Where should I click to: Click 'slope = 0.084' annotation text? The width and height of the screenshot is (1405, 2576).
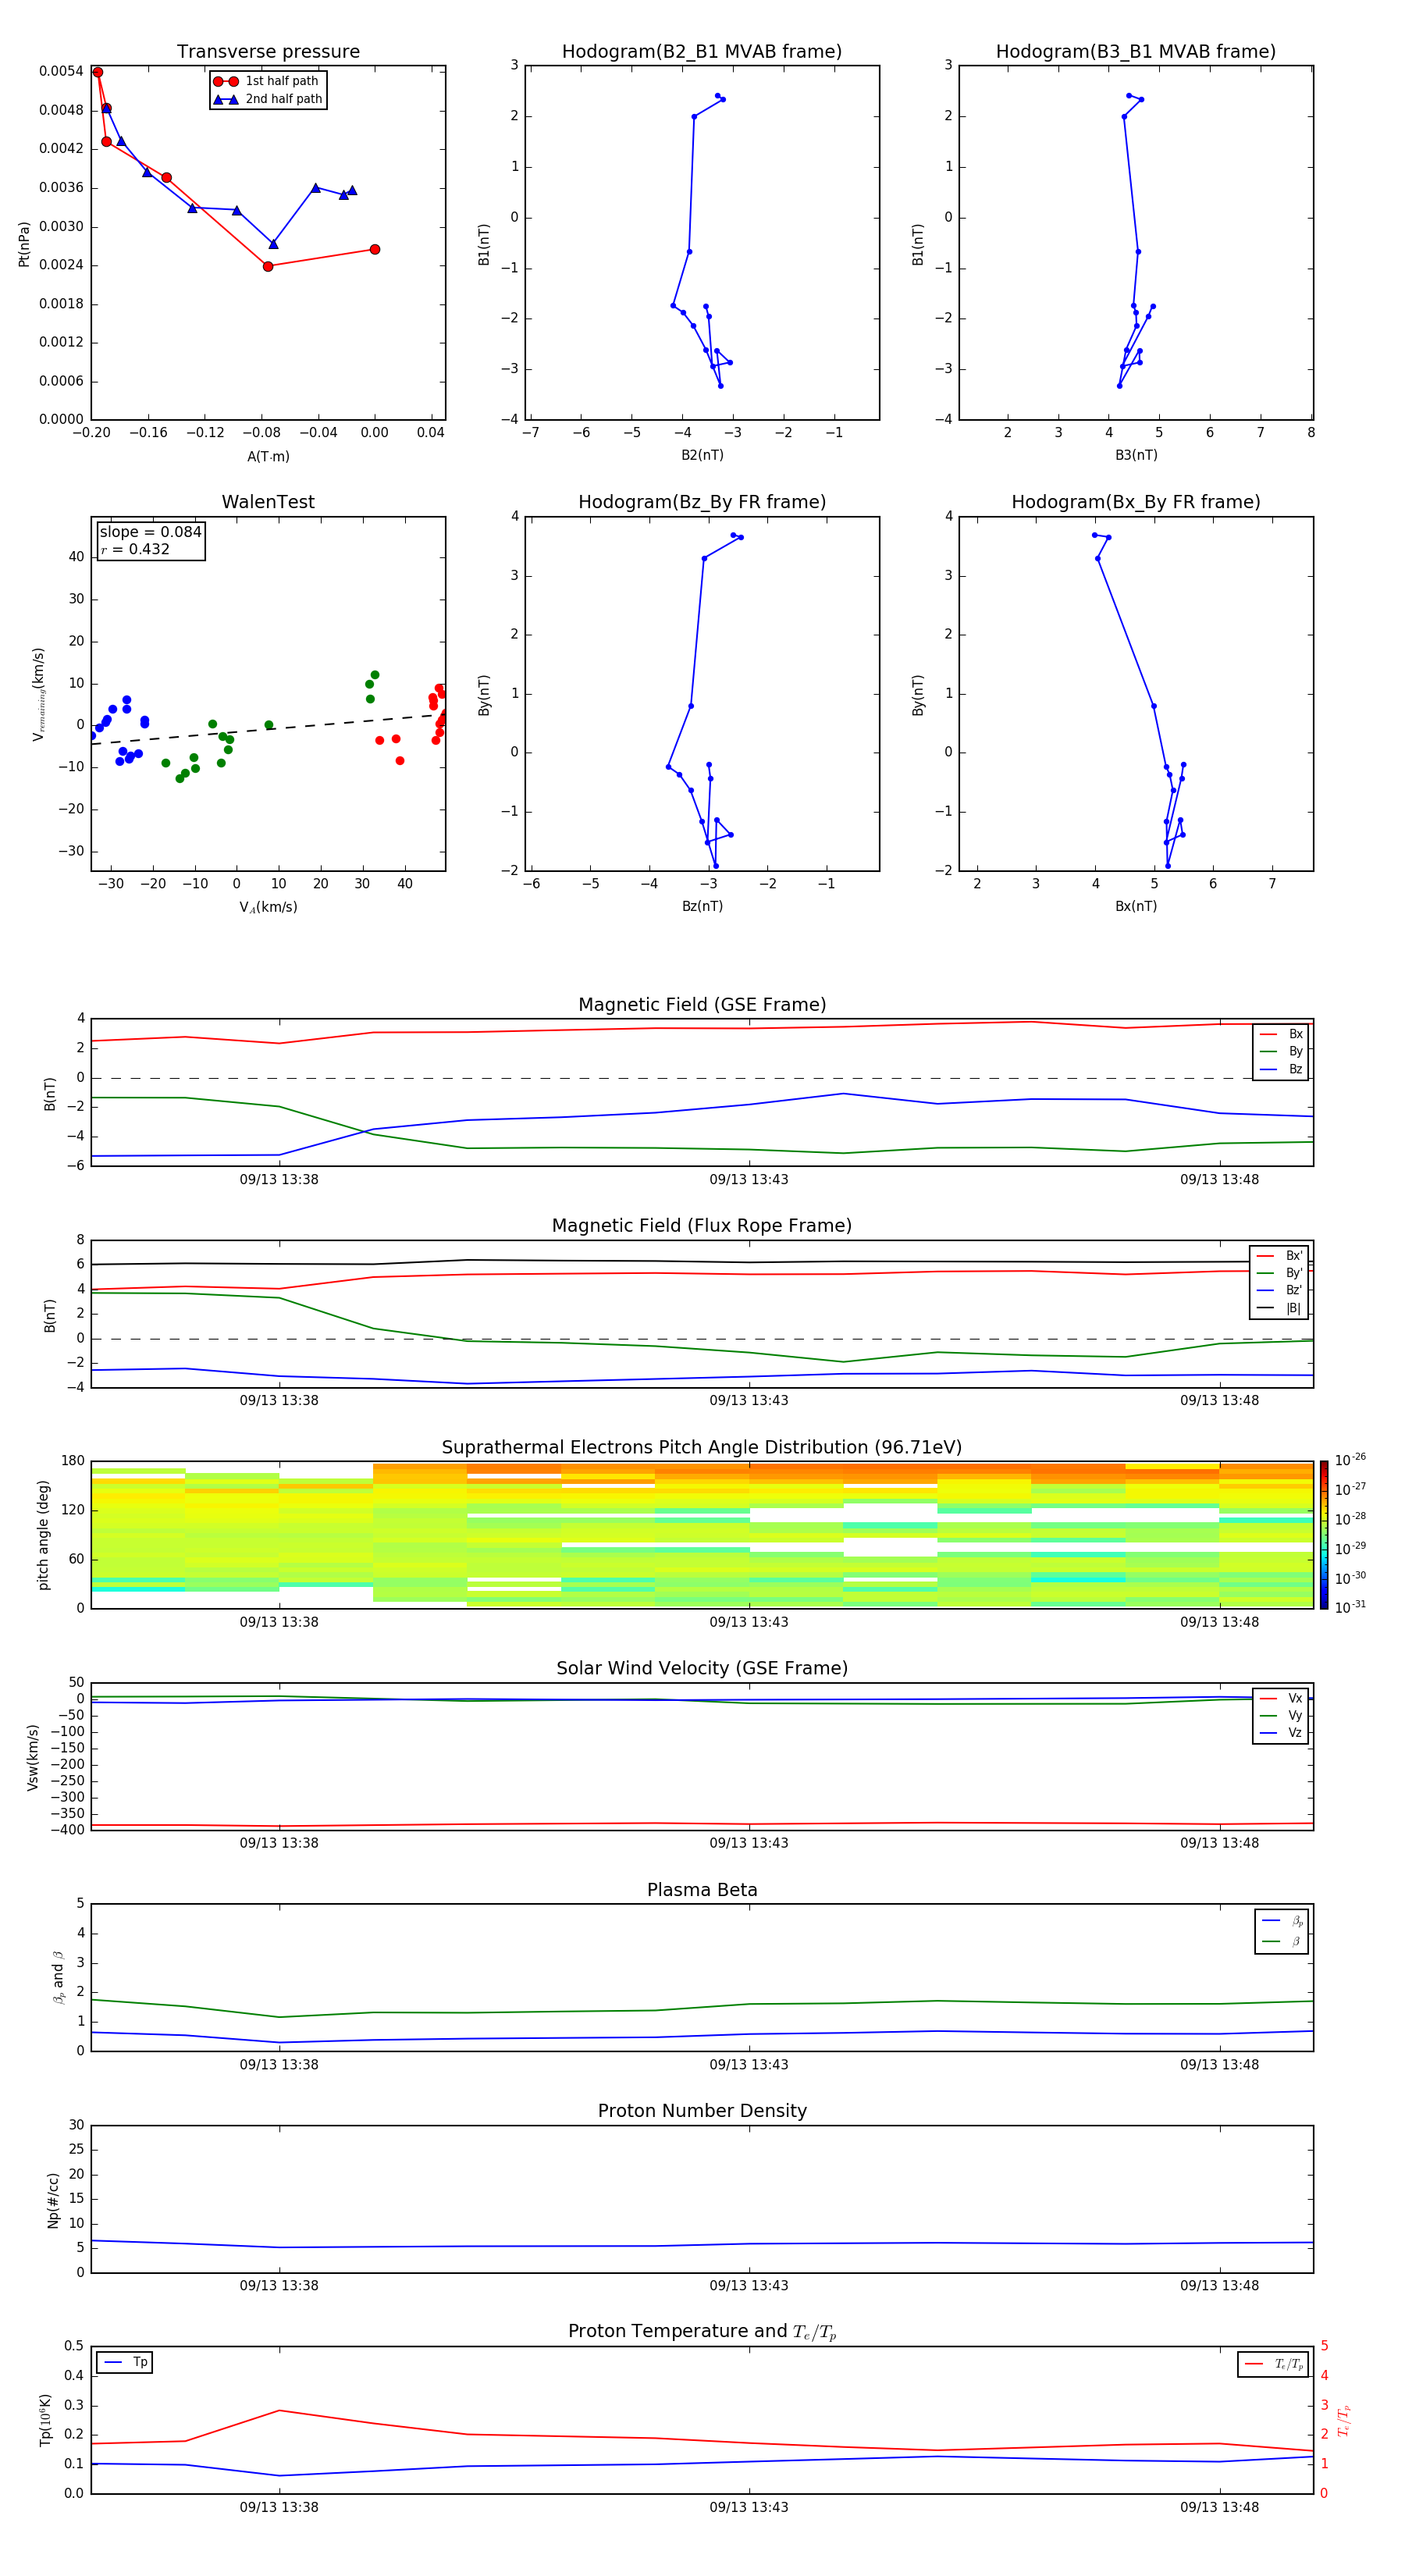coord(151,532)
